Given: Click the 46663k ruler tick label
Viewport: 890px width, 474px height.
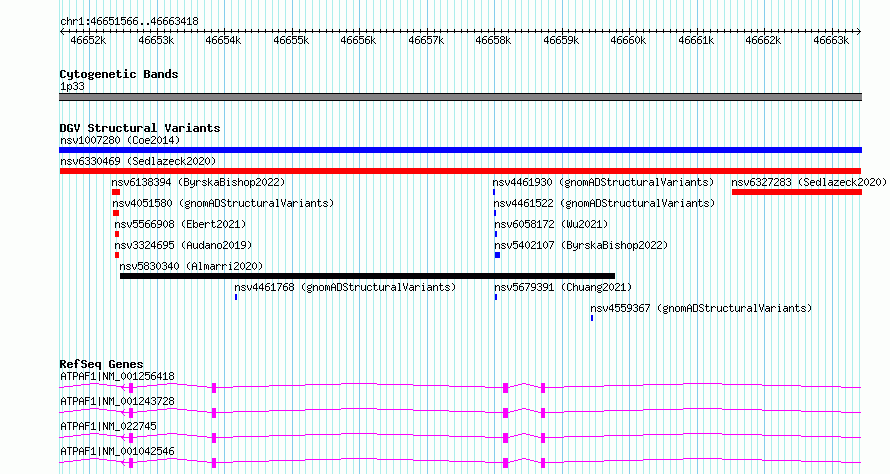Looking at the screenshot, I should coord(831,41).
